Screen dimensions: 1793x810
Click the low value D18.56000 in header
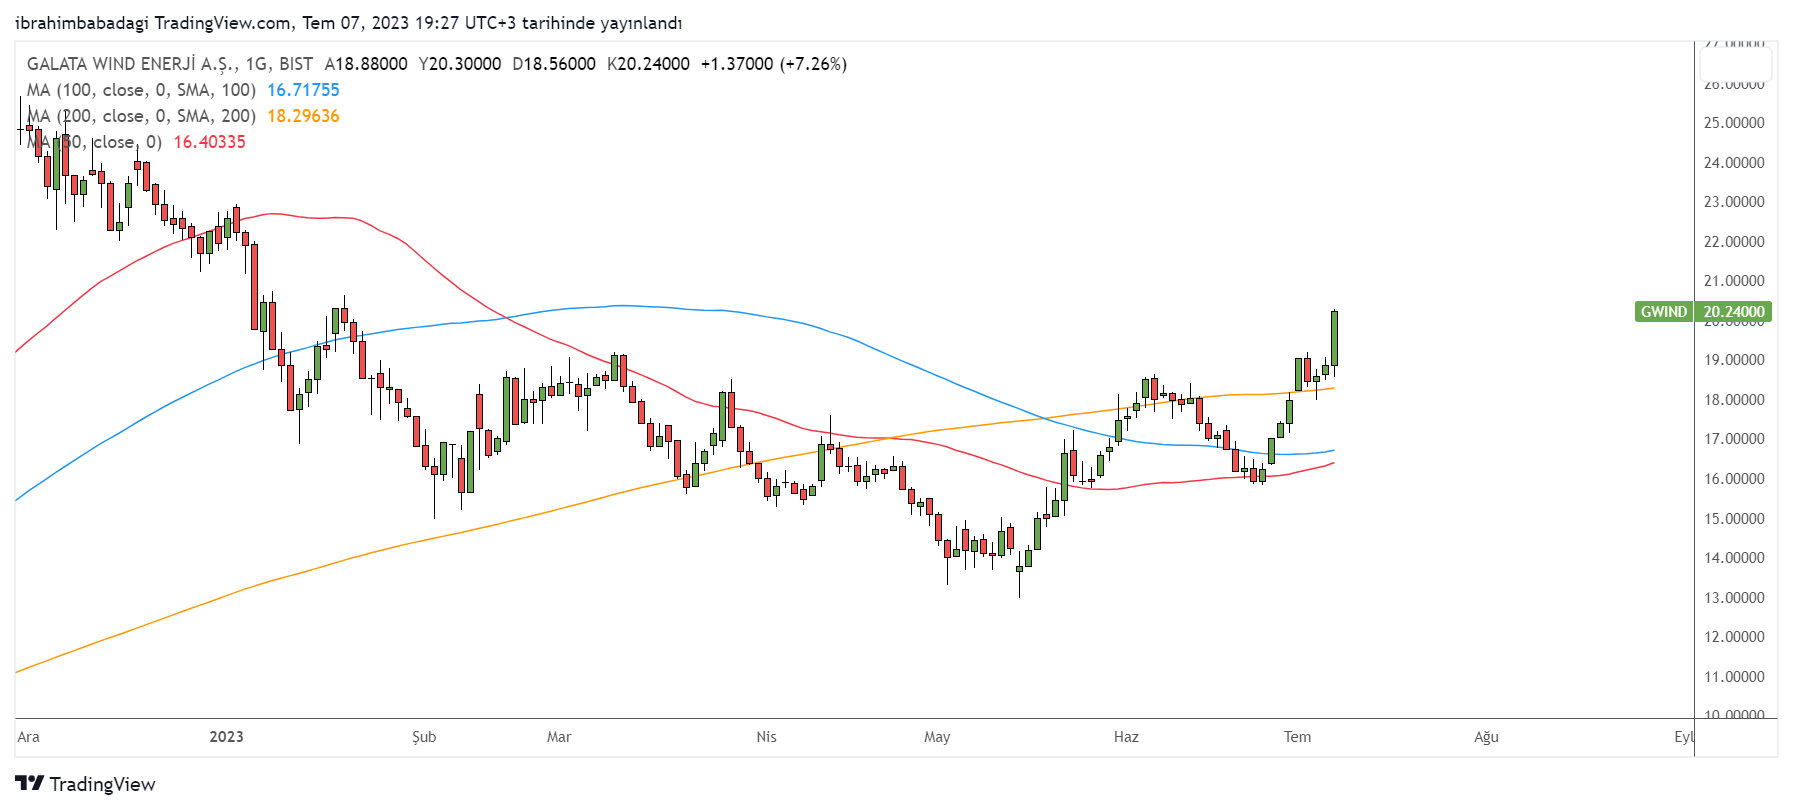click(554, 64)
